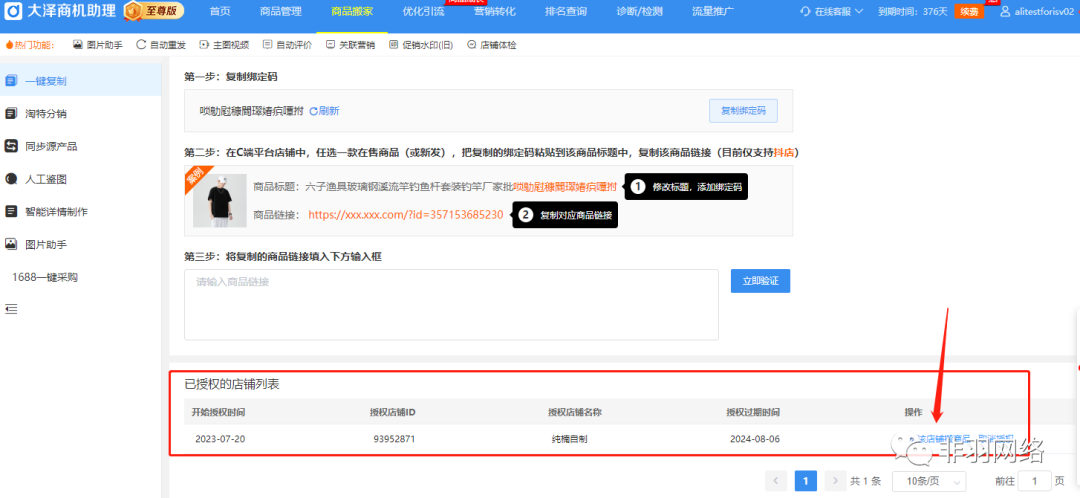
Task: Expand the 在线客服 dropdown
Action: [837, 11]
